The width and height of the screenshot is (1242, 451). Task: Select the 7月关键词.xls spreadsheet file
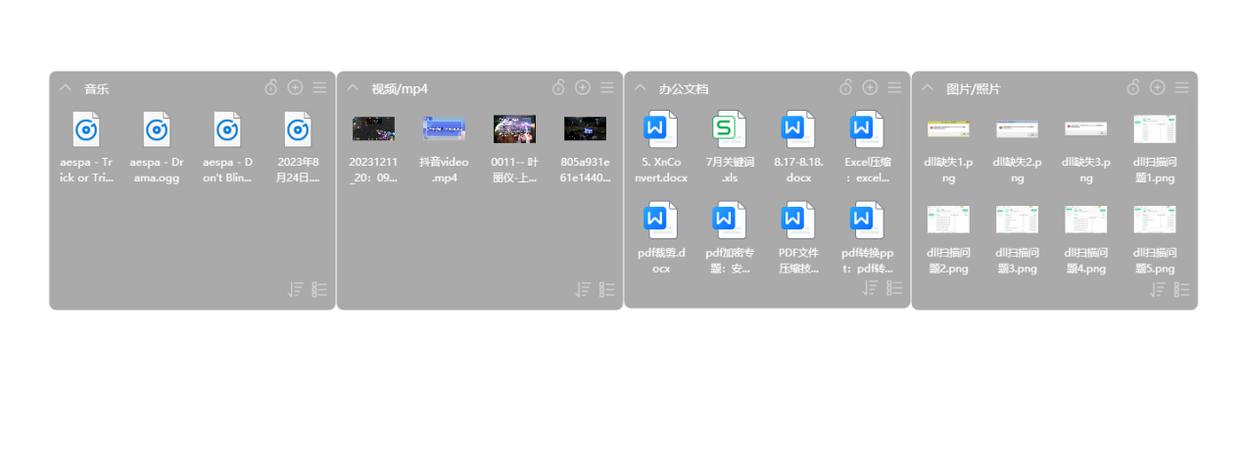point(729,130)
